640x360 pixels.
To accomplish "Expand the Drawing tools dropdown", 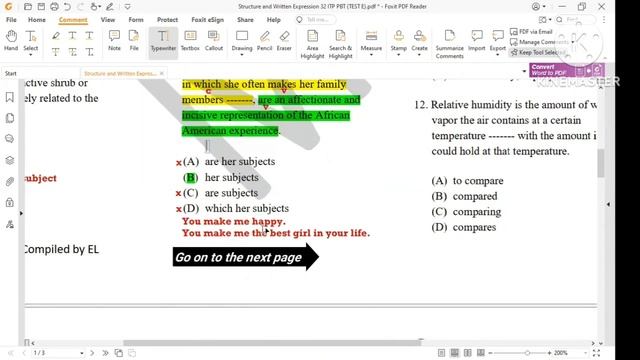I will tap(242, 55).
